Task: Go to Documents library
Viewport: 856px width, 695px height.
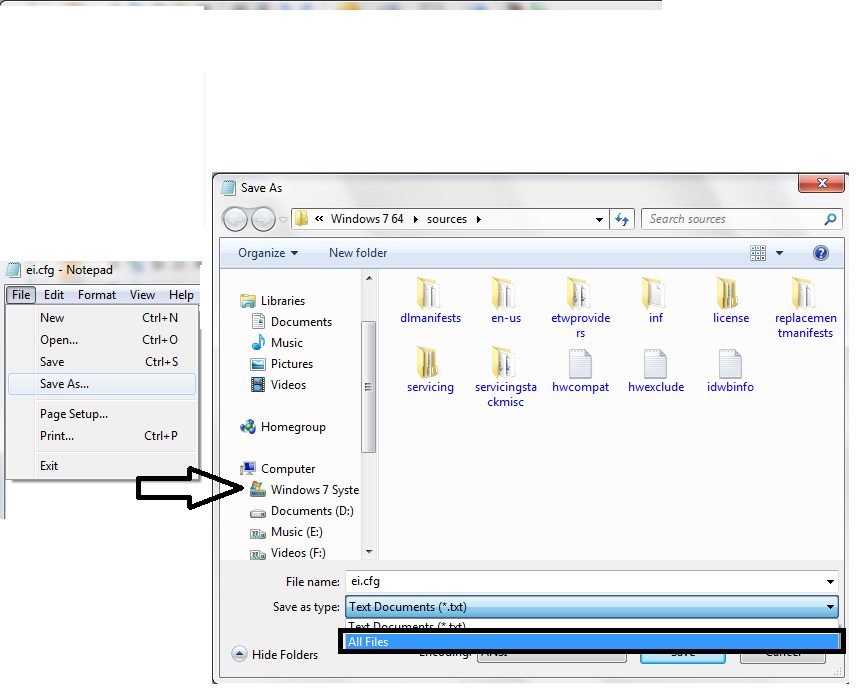Action: pyautogui.click(x=291, y=322)
